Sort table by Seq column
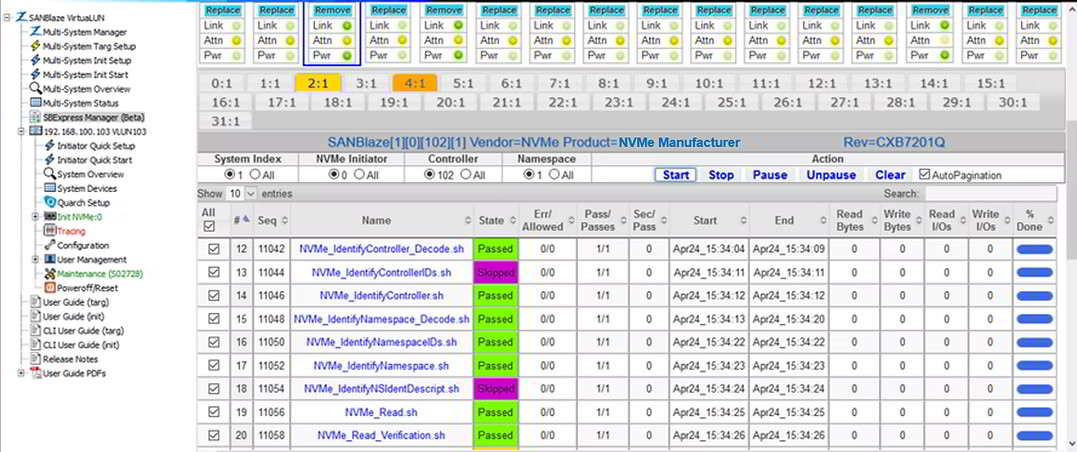This screenshot has height=452, width=1077. coord(272,221)
